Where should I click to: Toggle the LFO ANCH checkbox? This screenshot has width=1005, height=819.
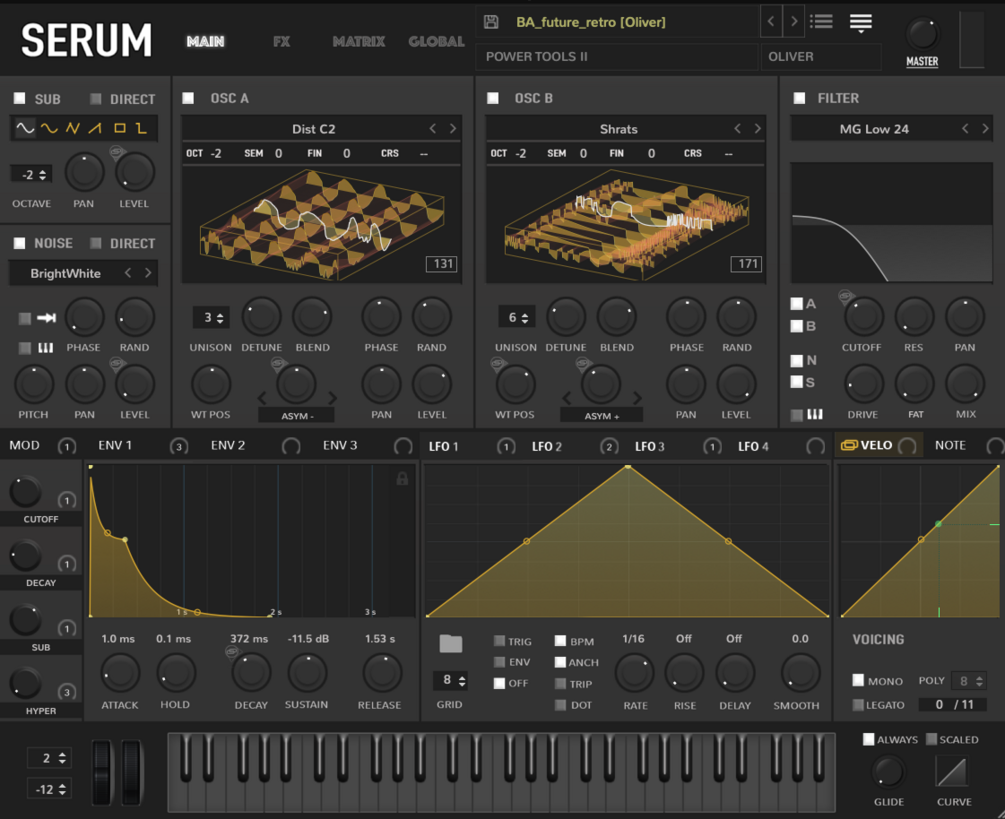[x=560, y=662]
